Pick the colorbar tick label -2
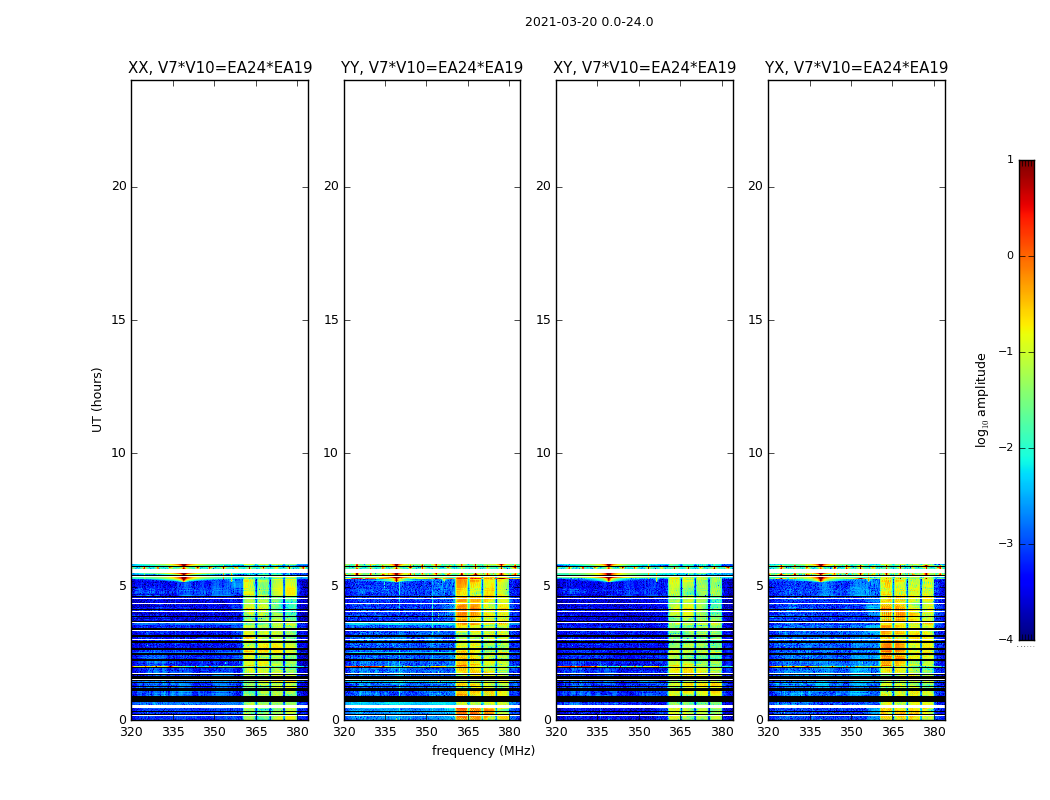 tap(1007, 448)
